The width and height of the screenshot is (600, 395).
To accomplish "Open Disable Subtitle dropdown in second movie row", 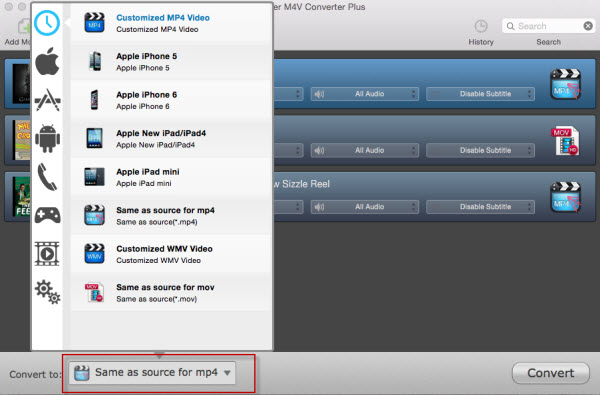I will pos(481,150).
